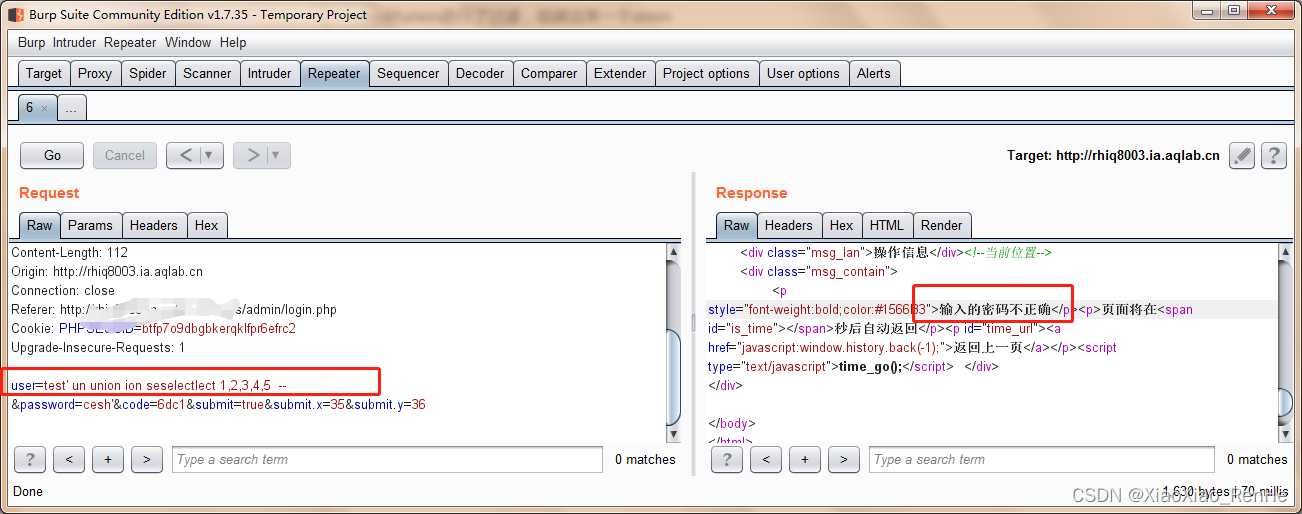Click the Cookie header line
The height and width of the screenshot is (514, 1302).
153,328
